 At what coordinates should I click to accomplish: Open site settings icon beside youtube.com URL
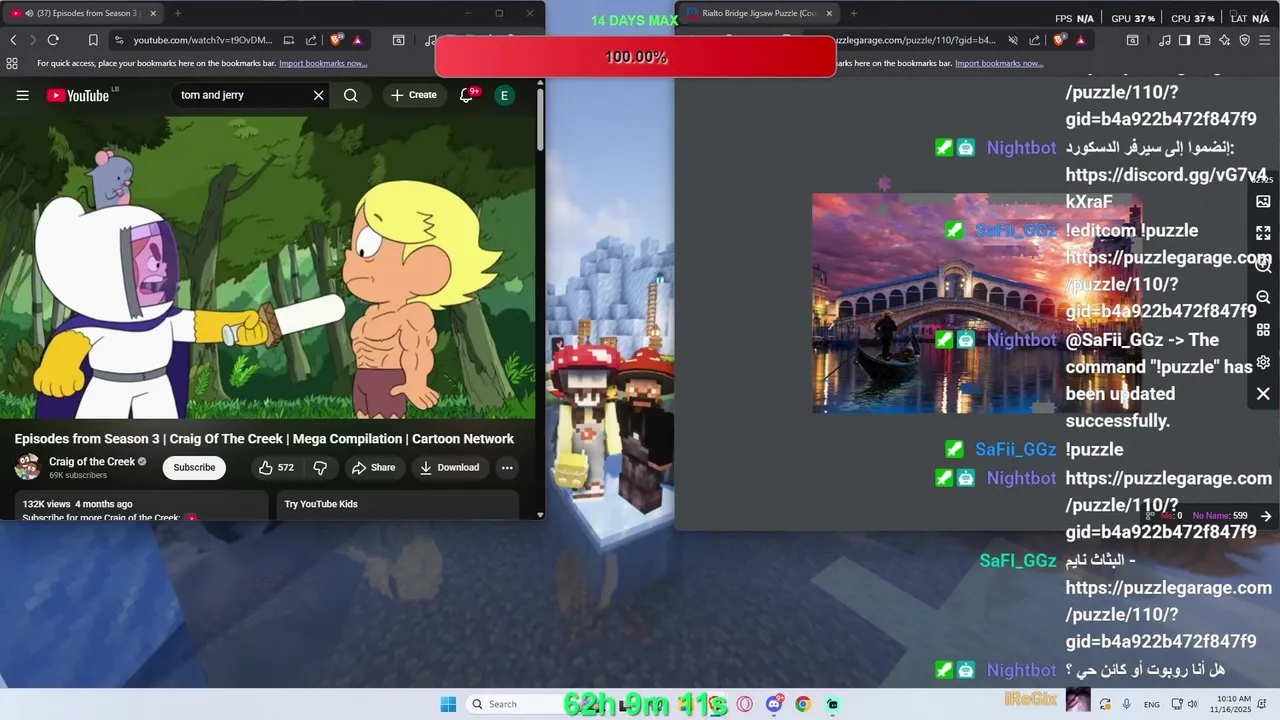(x=119, y=40)
